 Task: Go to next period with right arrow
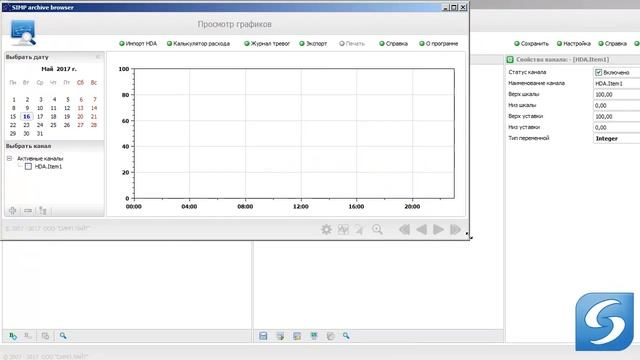tap(438, 229)
